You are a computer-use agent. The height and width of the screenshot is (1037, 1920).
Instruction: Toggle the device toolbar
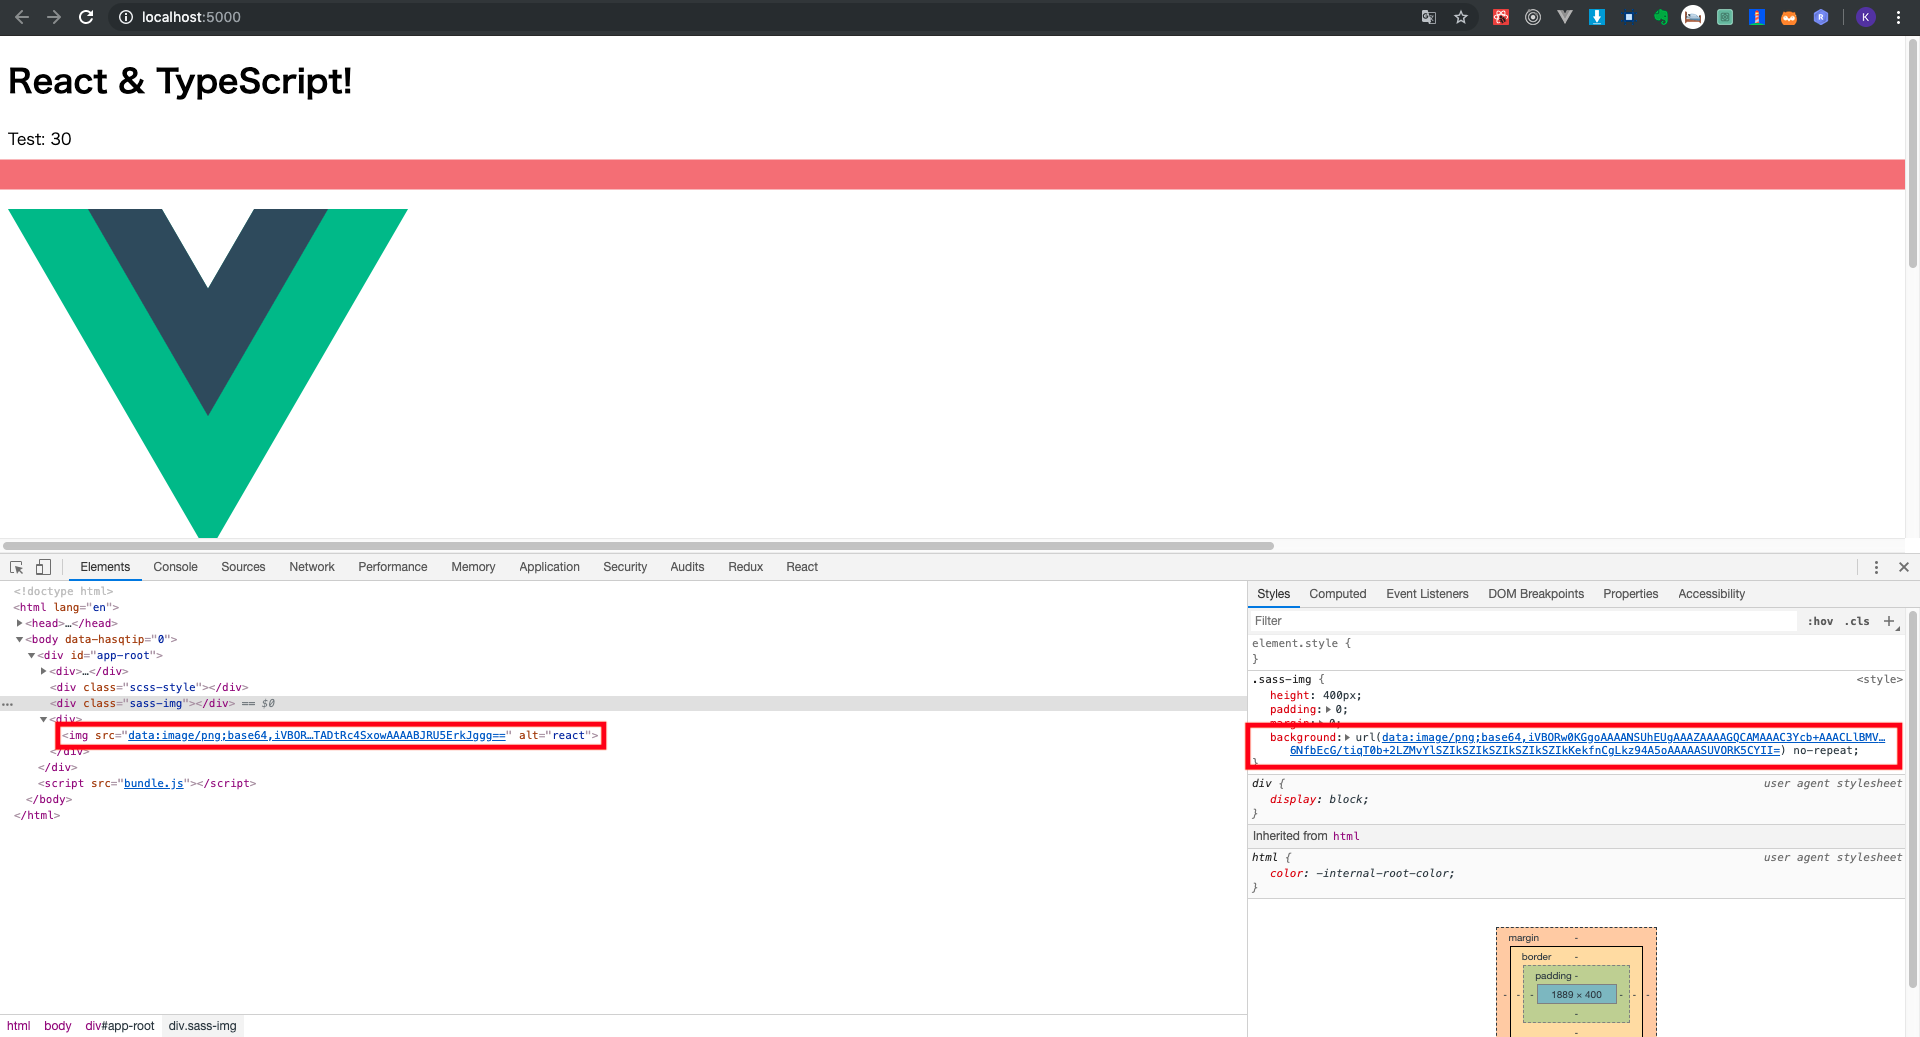tap(43, 567)
